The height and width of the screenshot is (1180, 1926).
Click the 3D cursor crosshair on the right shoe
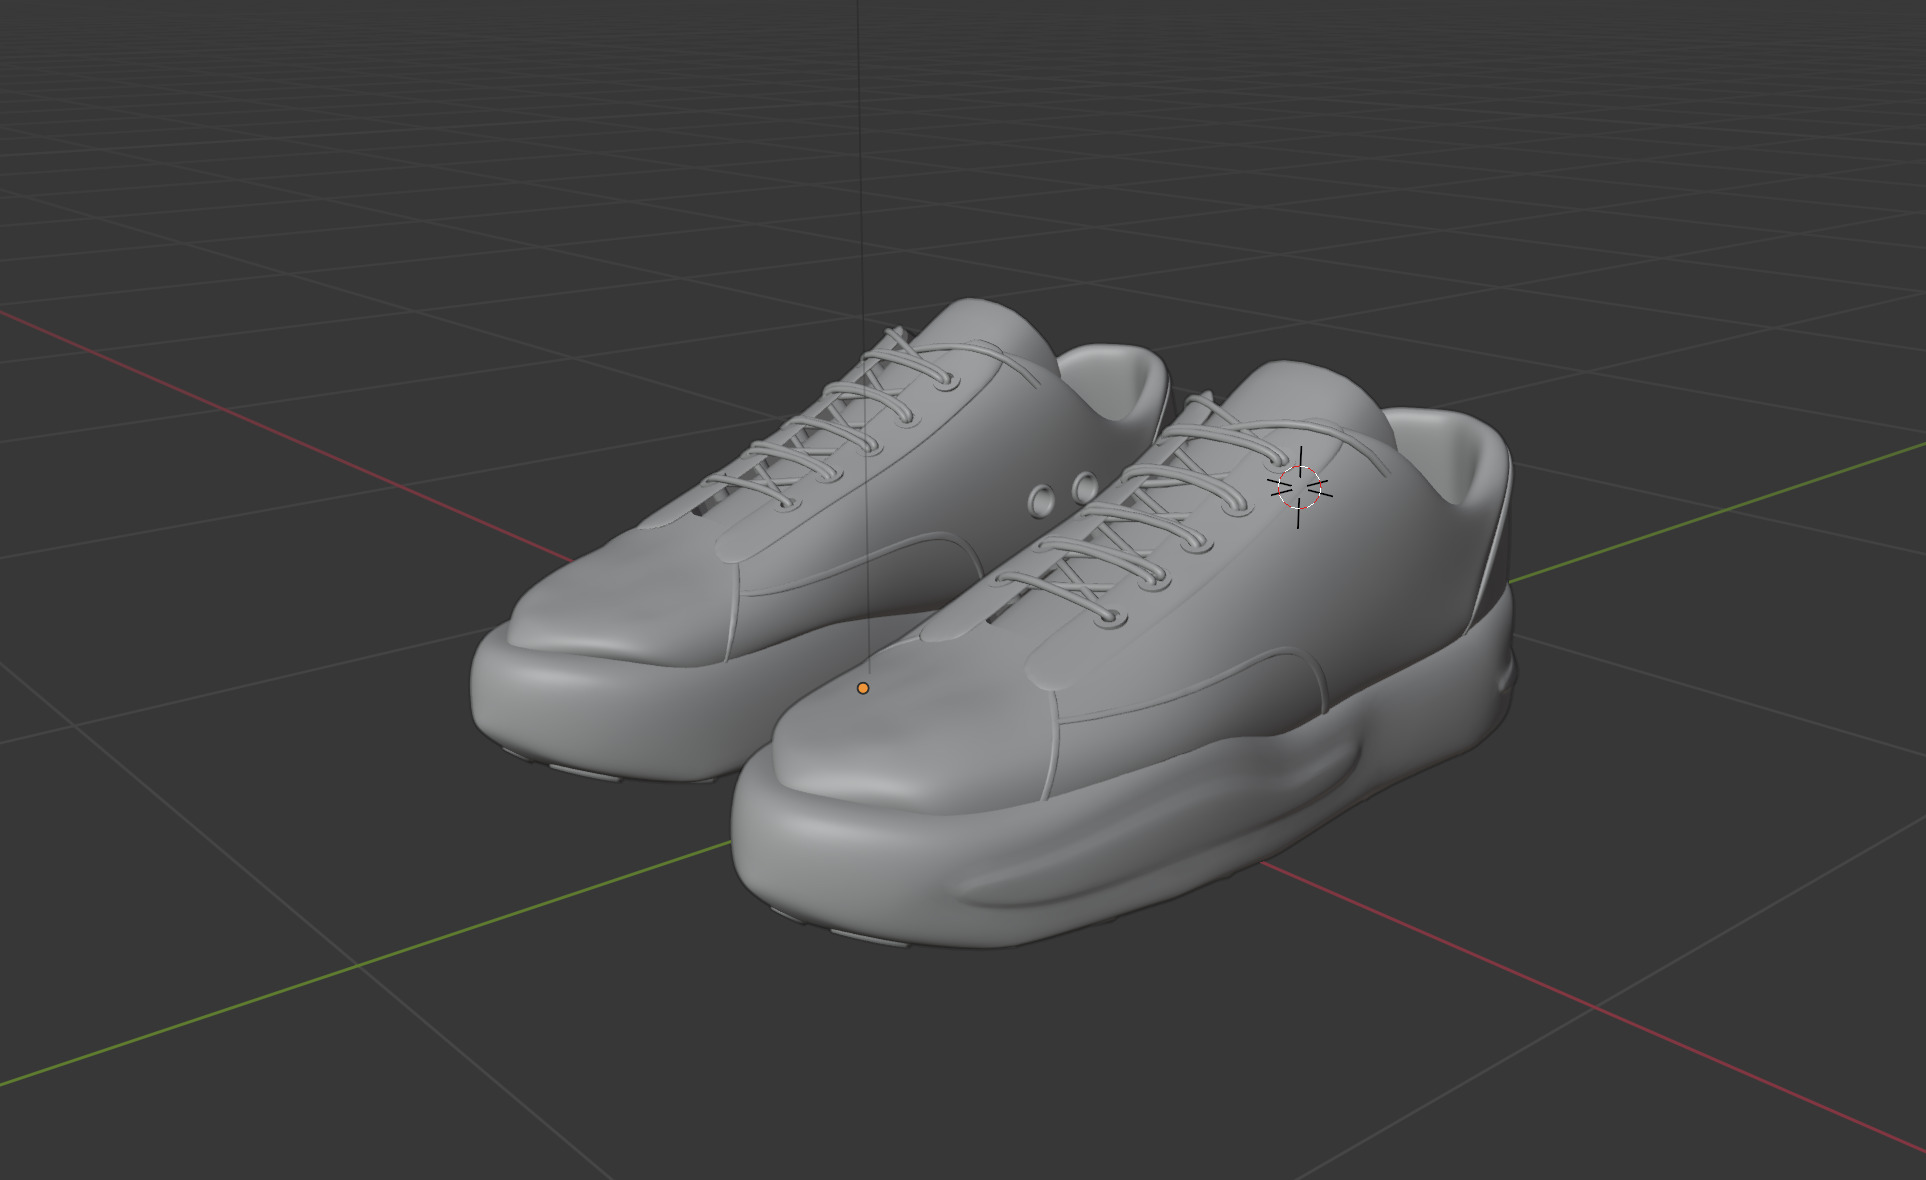point(1299,487)
